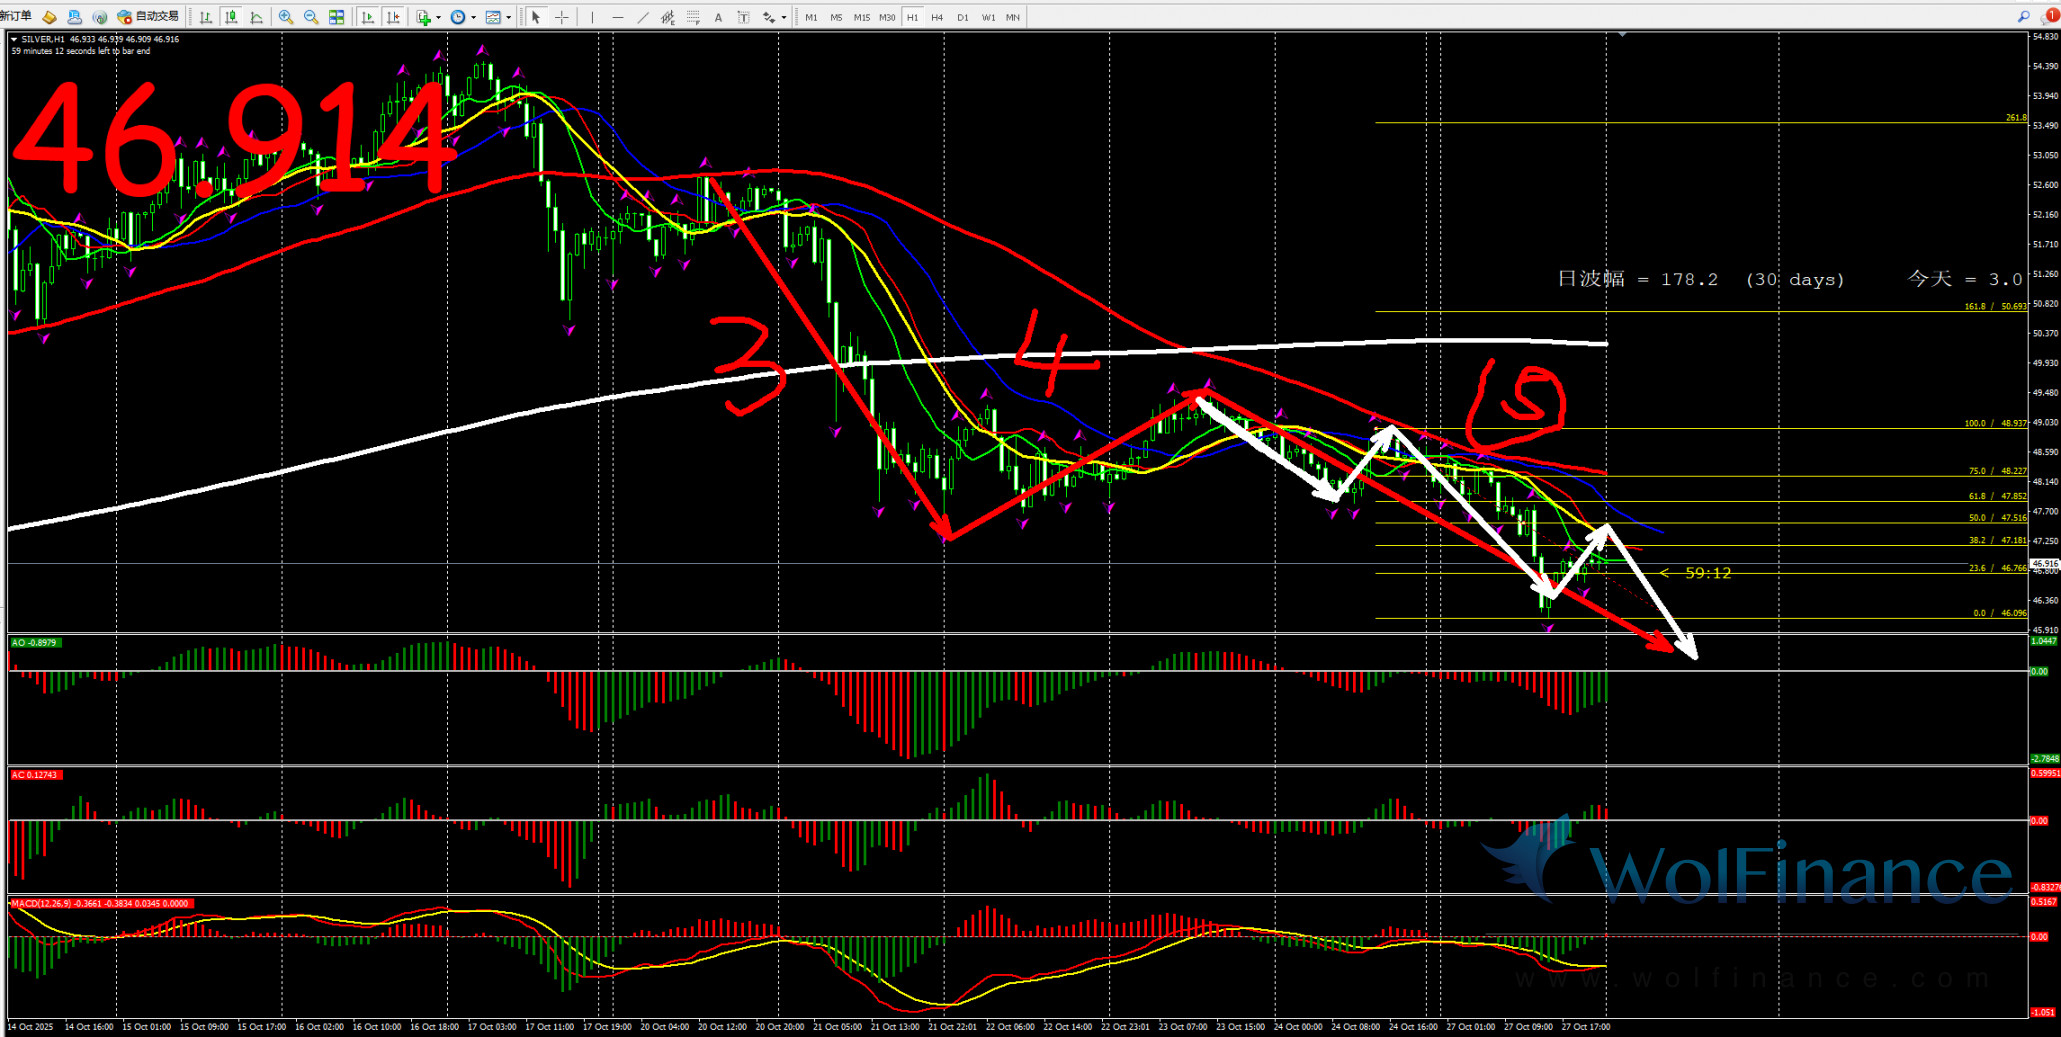Switch chart to bar chart view

205,17
